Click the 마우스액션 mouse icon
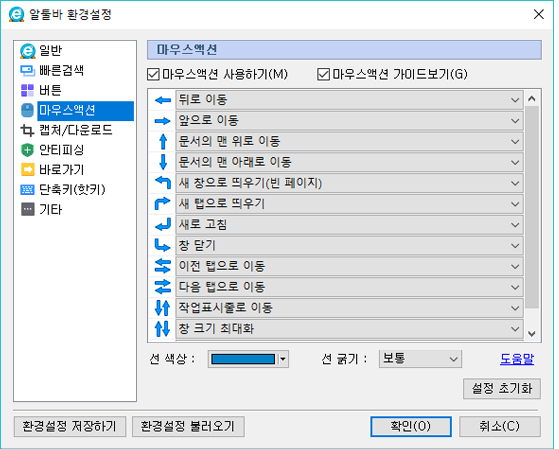The height and width of the screenshot is (449, 559). click(28, 111)
